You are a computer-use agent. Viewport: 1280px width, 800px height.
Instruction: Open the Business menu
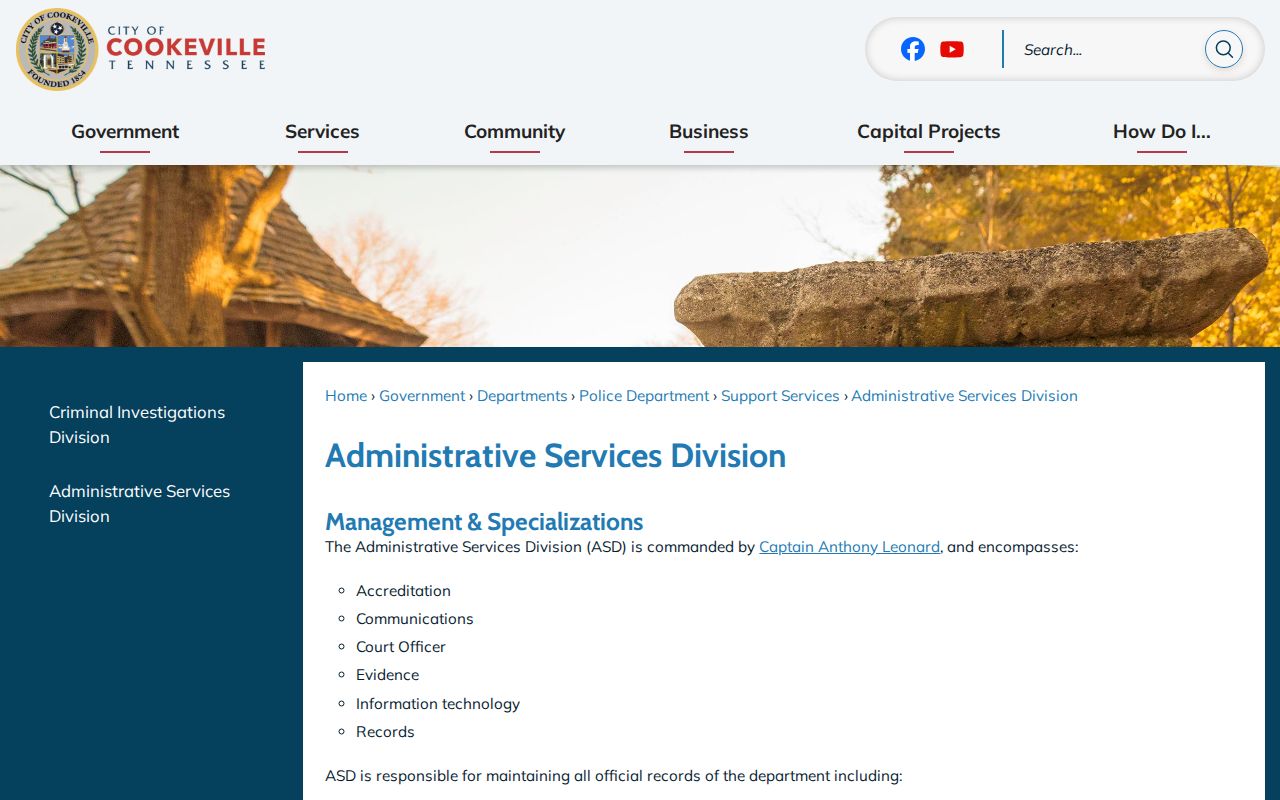coord(708,132)
